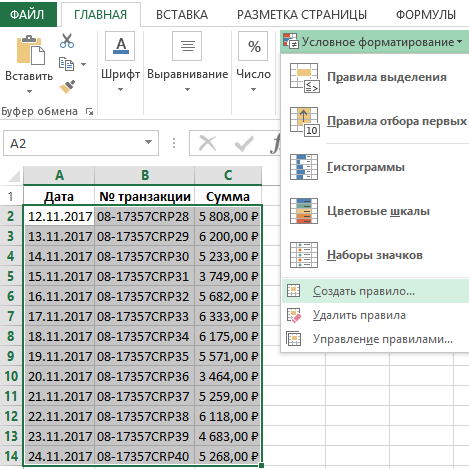Select Управление правилами... menu entry
This screenshot has height=469, width=469.
[x=375, y=339]
